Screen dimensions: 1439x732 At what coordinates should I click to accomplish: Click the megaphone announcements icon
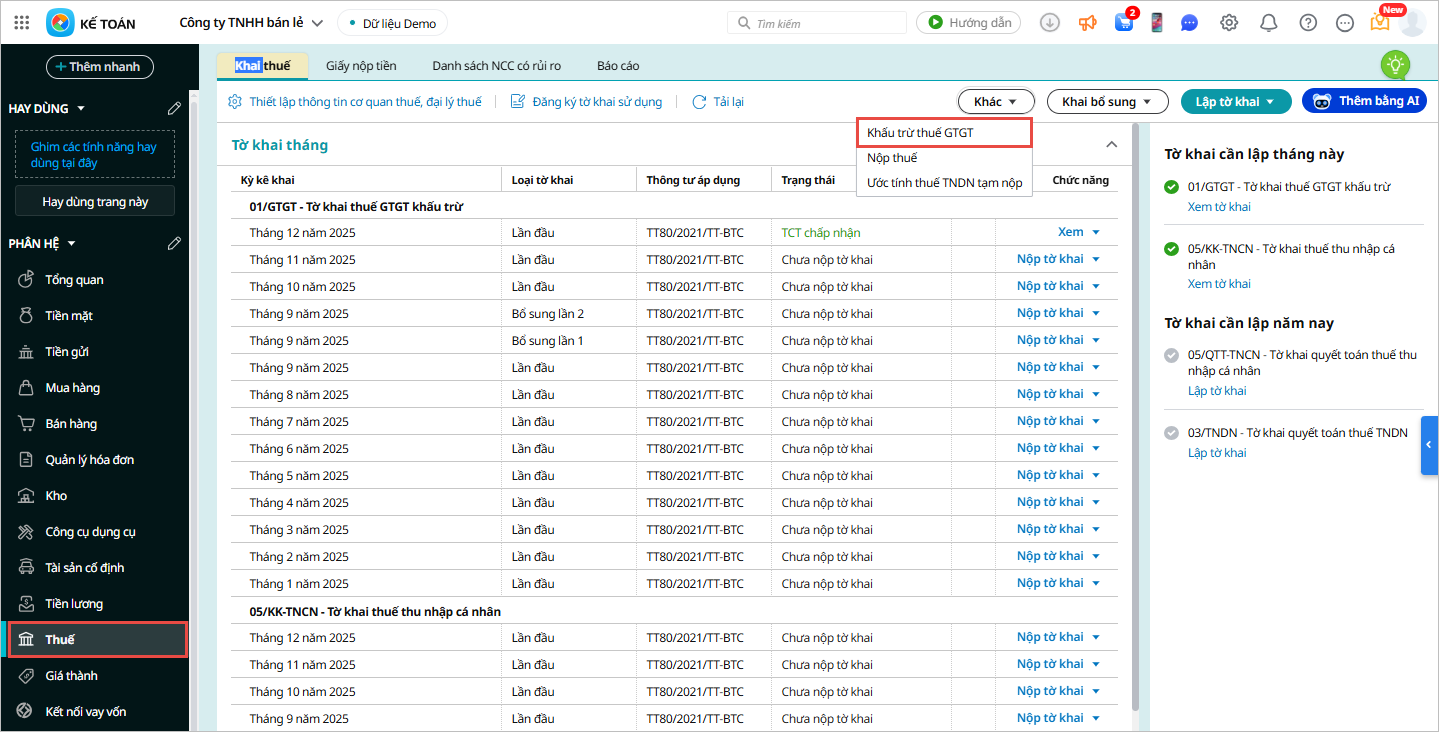point(1088,22)
